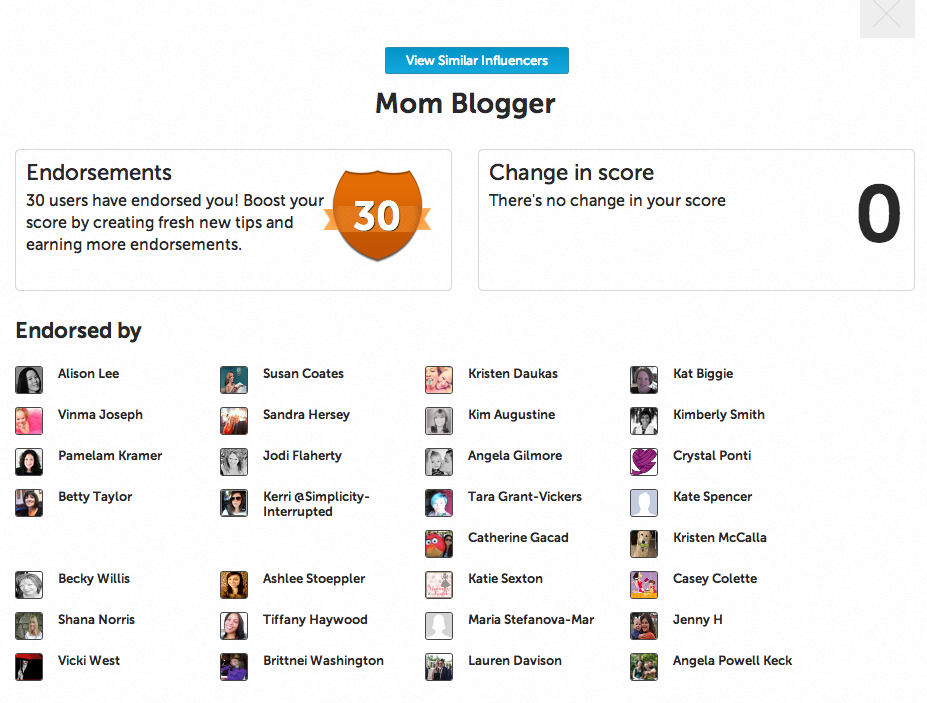Close the Mom Blogger dialog
This screenshot has height=703, width=927.
coord(887,18)
